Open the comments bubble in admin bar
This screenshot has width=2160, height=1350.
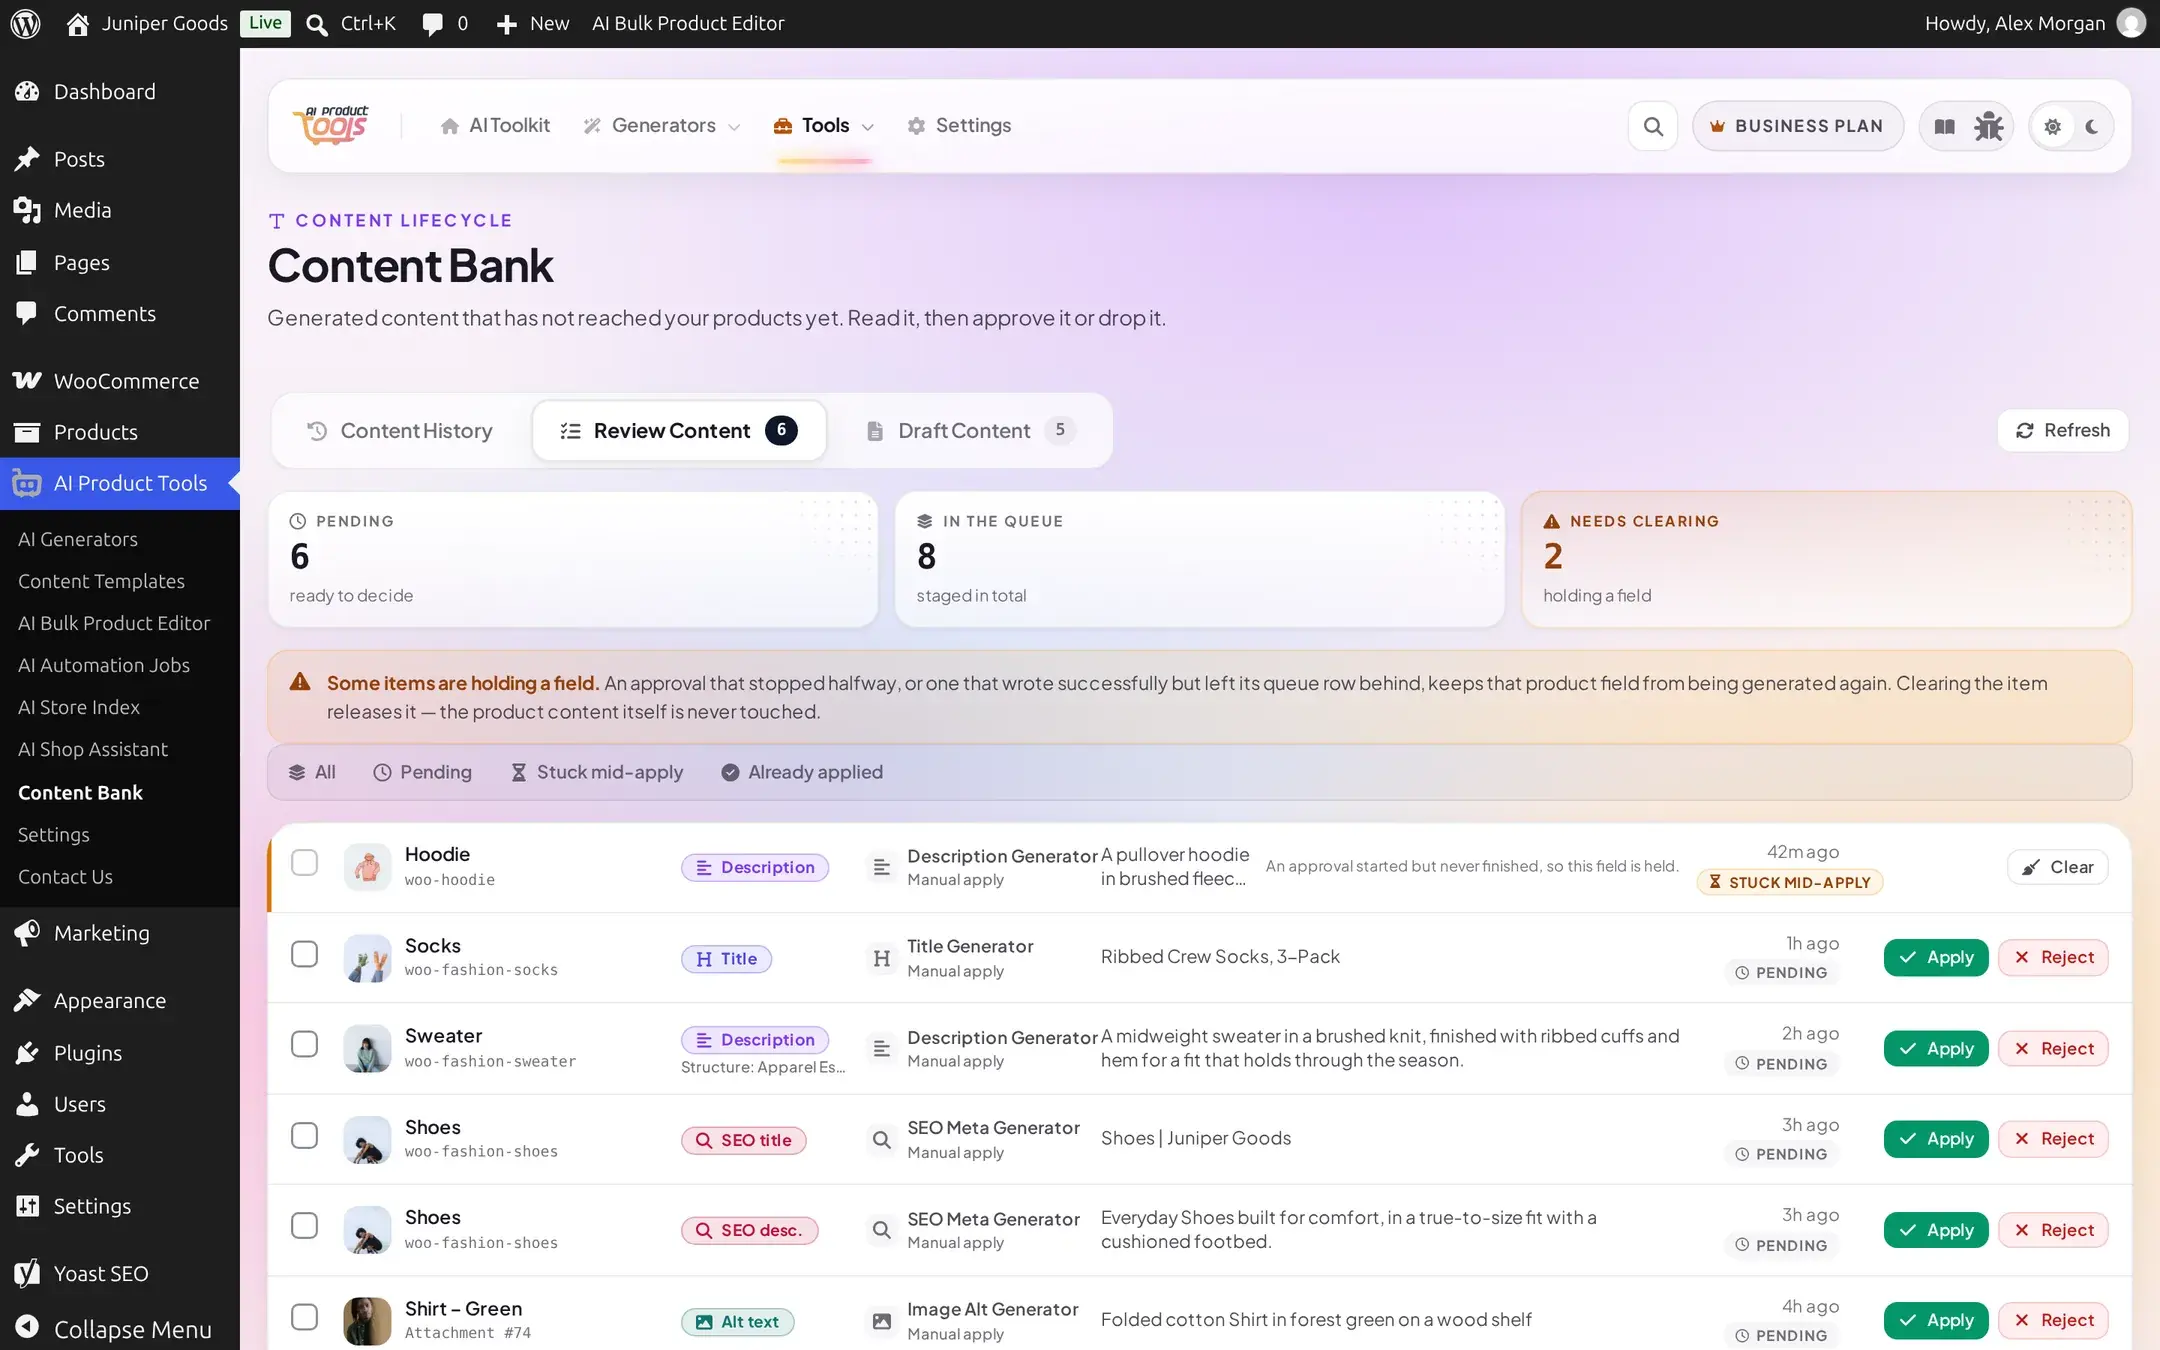click(x=444, y=23)
